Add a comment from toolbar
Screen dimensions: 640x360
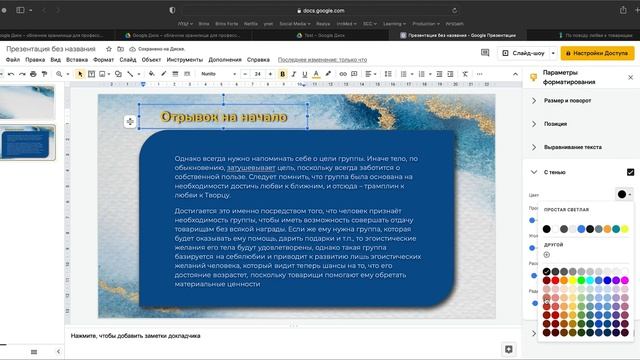pos(354,74)
